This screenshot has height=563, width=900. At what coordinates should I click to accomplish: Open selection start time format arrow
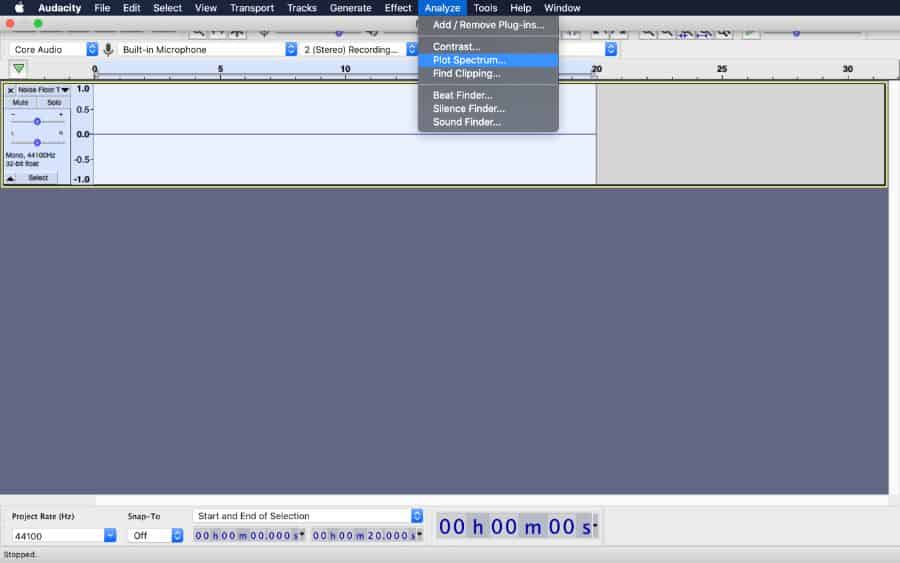pyautogui.click(x=302, y=534)
